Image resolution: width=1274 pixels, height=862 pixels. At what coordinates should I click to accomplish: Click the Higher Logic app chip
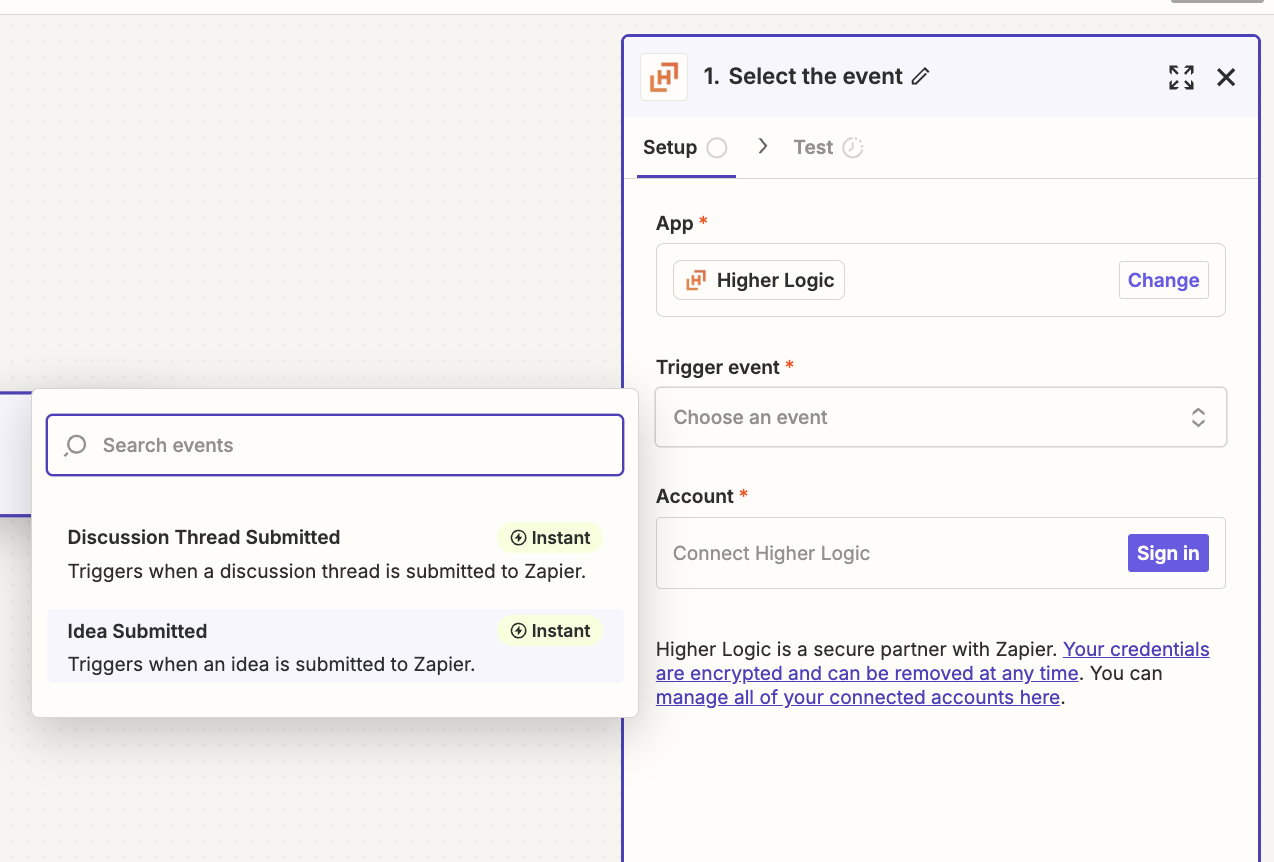point(759,280)
